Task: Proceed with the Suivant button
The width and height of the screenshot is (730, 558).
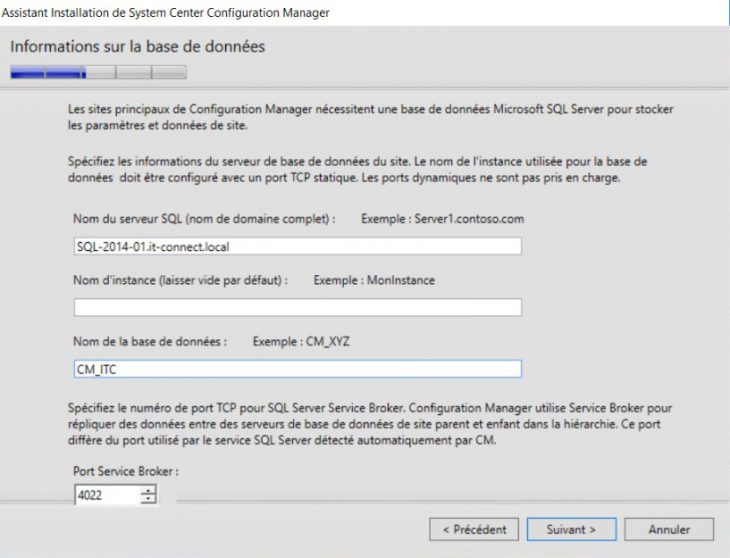Action: point(571,529)
